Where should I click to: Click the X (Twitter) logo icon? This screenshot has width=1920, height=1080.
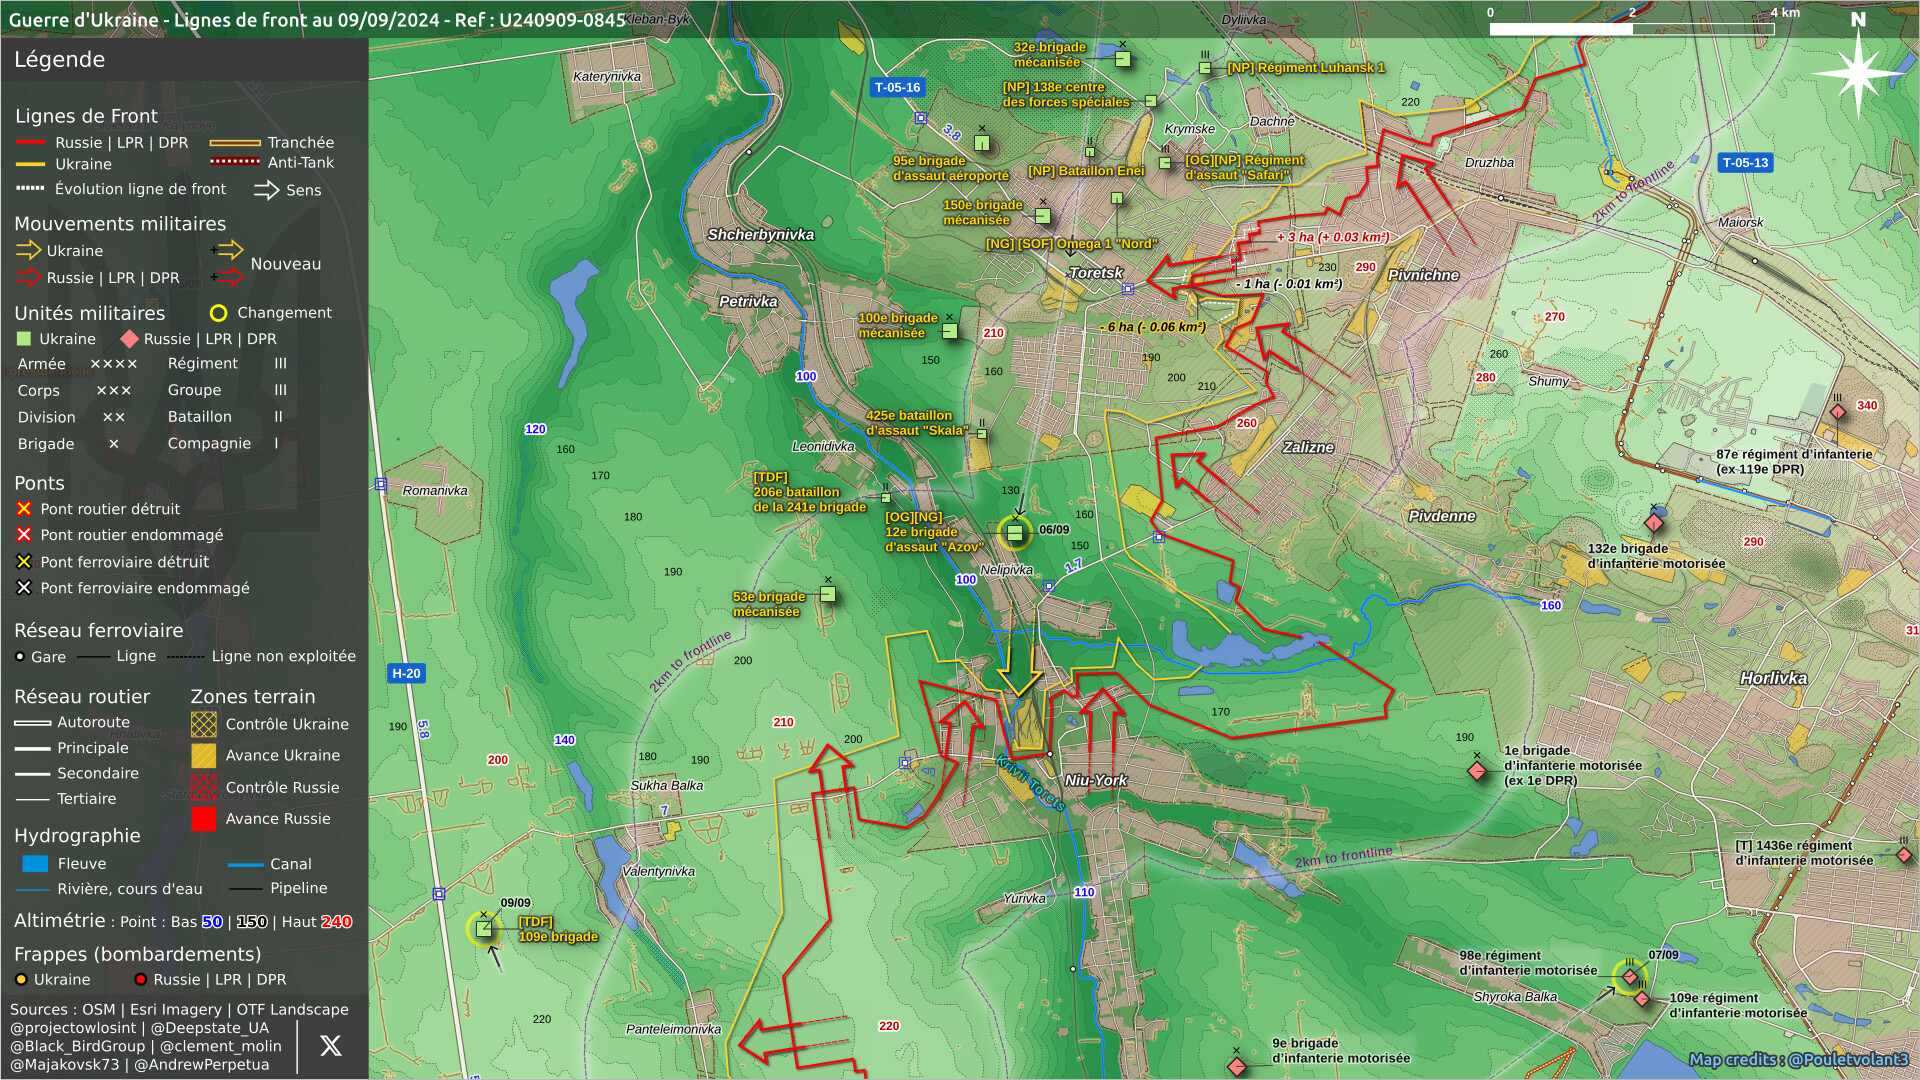coord(330,1046)
